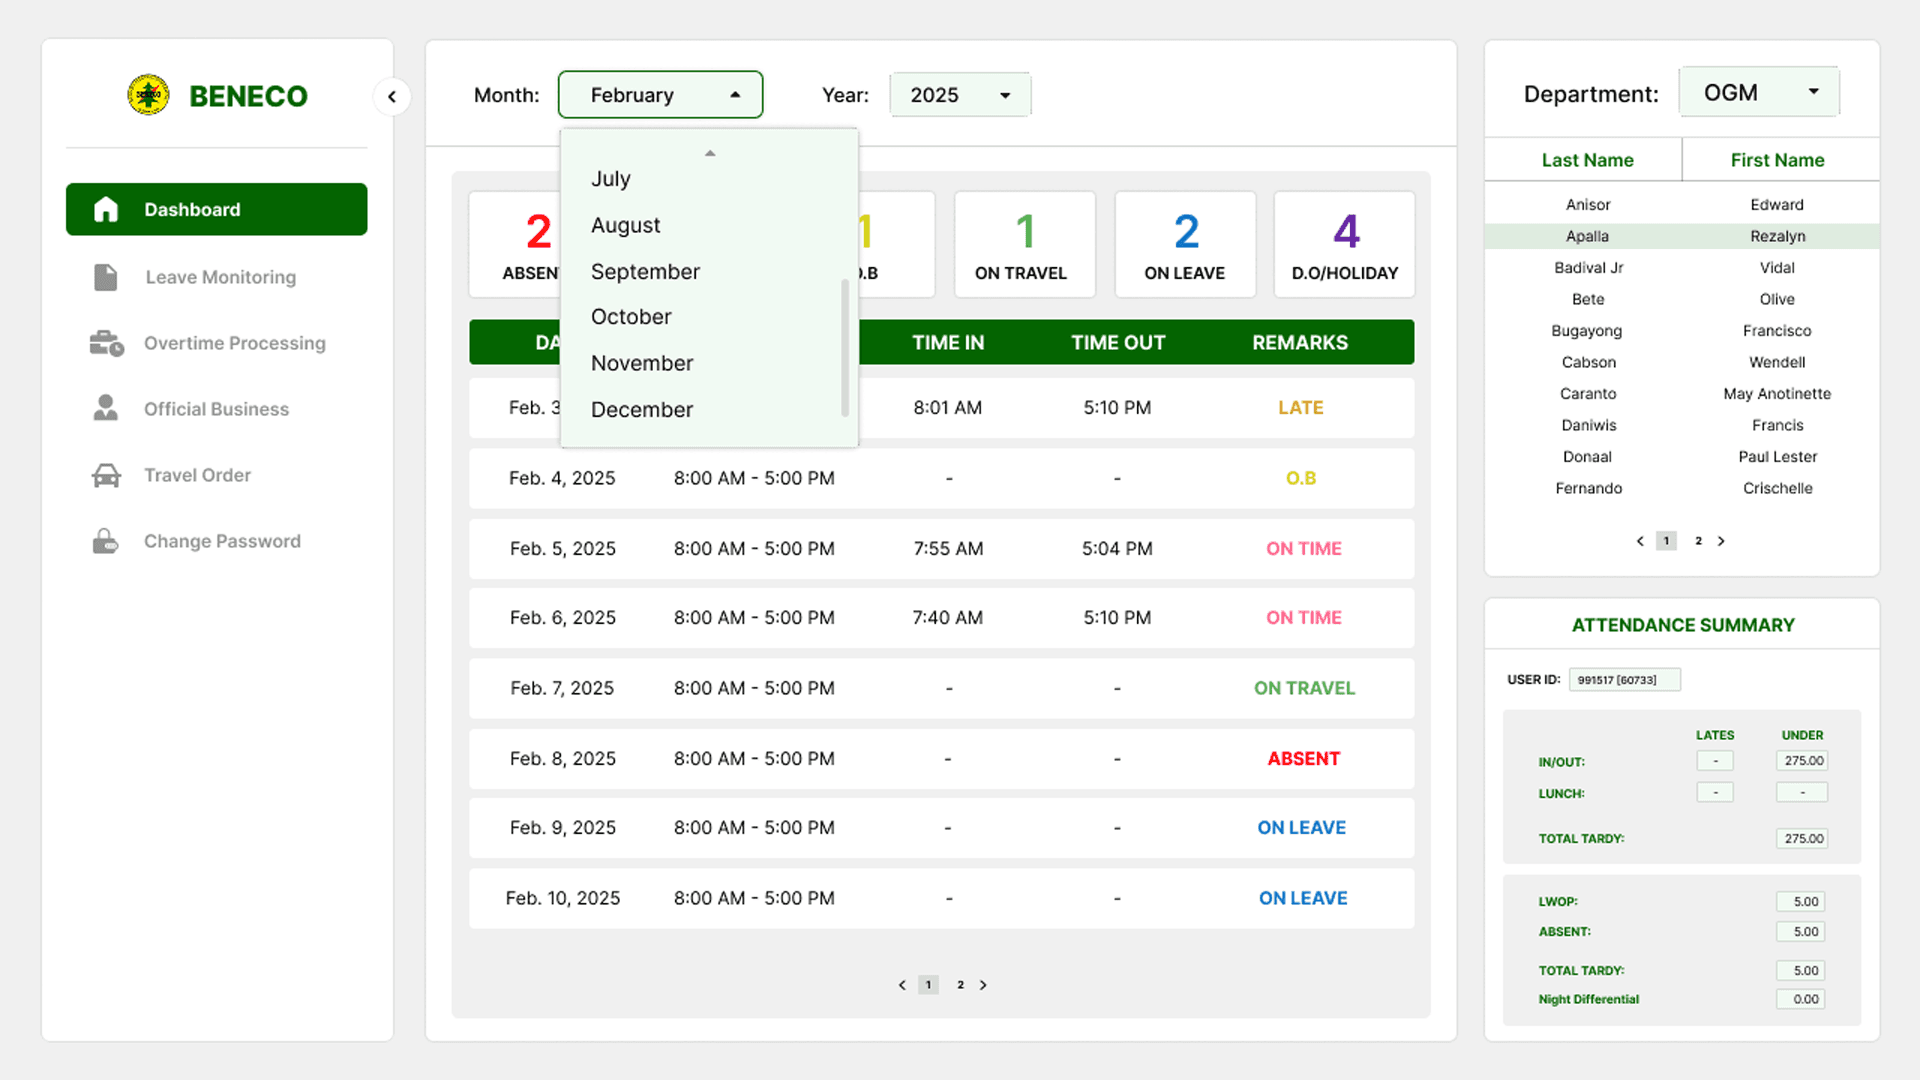Click the Official Business person icon
Screen dimensions: 1920x1080
click(x=106, y=408)
